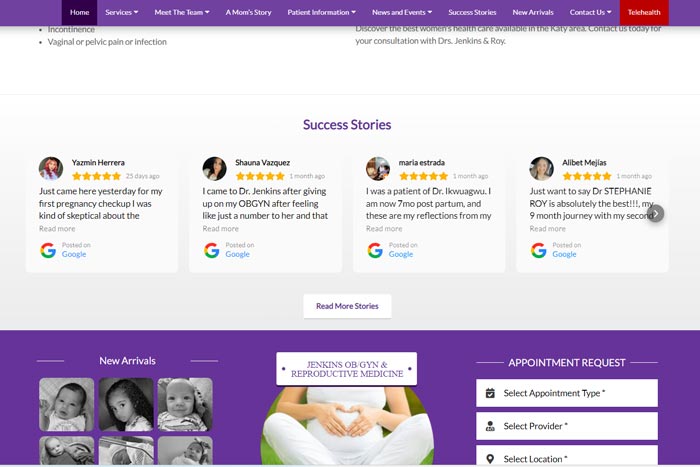Image resolution: width=700 pixels, height=467 pixels.
Task: Click Yazmin Herrera's profile avatar
Action: pyautogui.click(x=51, y=168)
